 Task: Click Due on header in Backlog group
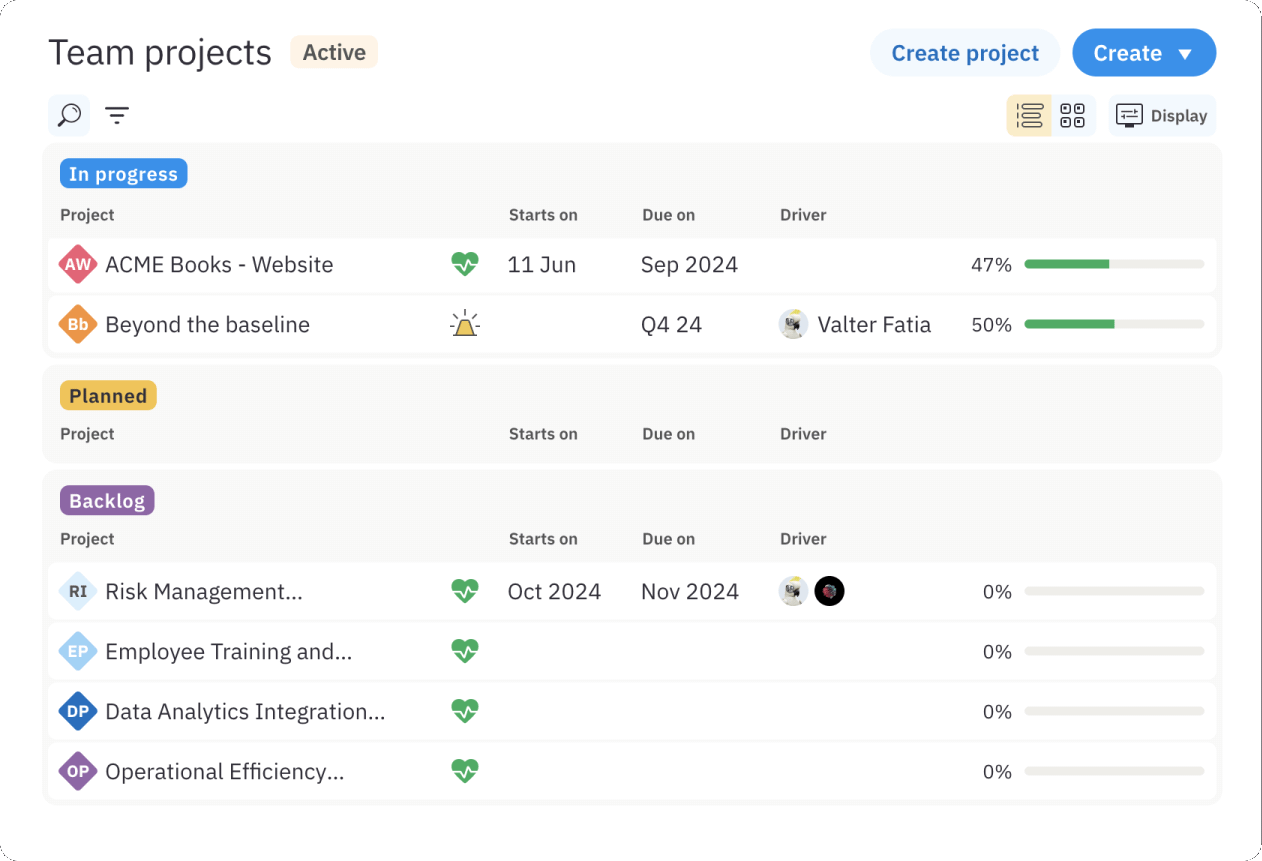point(669,539)
